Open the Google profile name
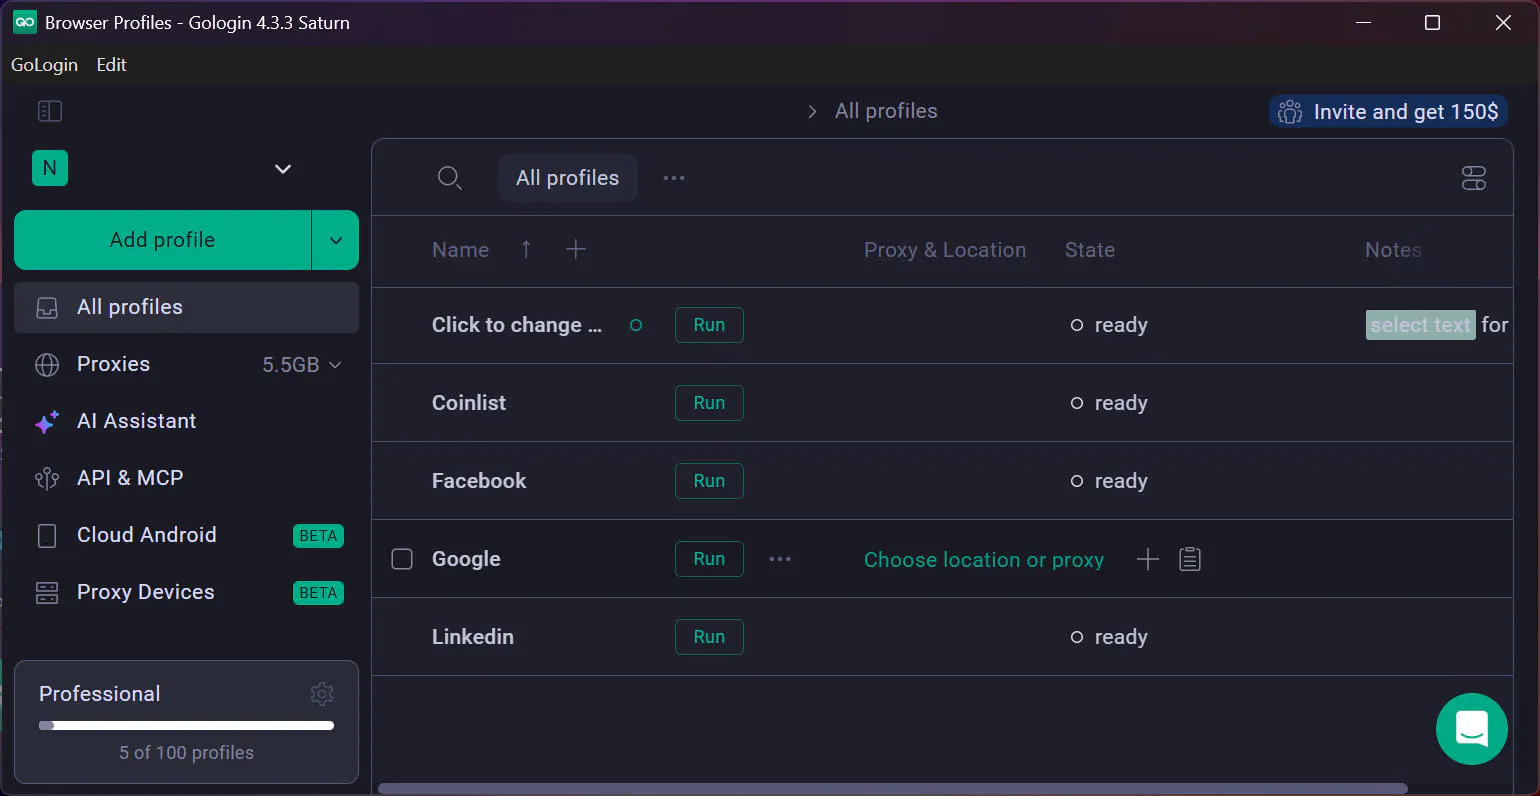1540x796 pixels. [466, 559]
